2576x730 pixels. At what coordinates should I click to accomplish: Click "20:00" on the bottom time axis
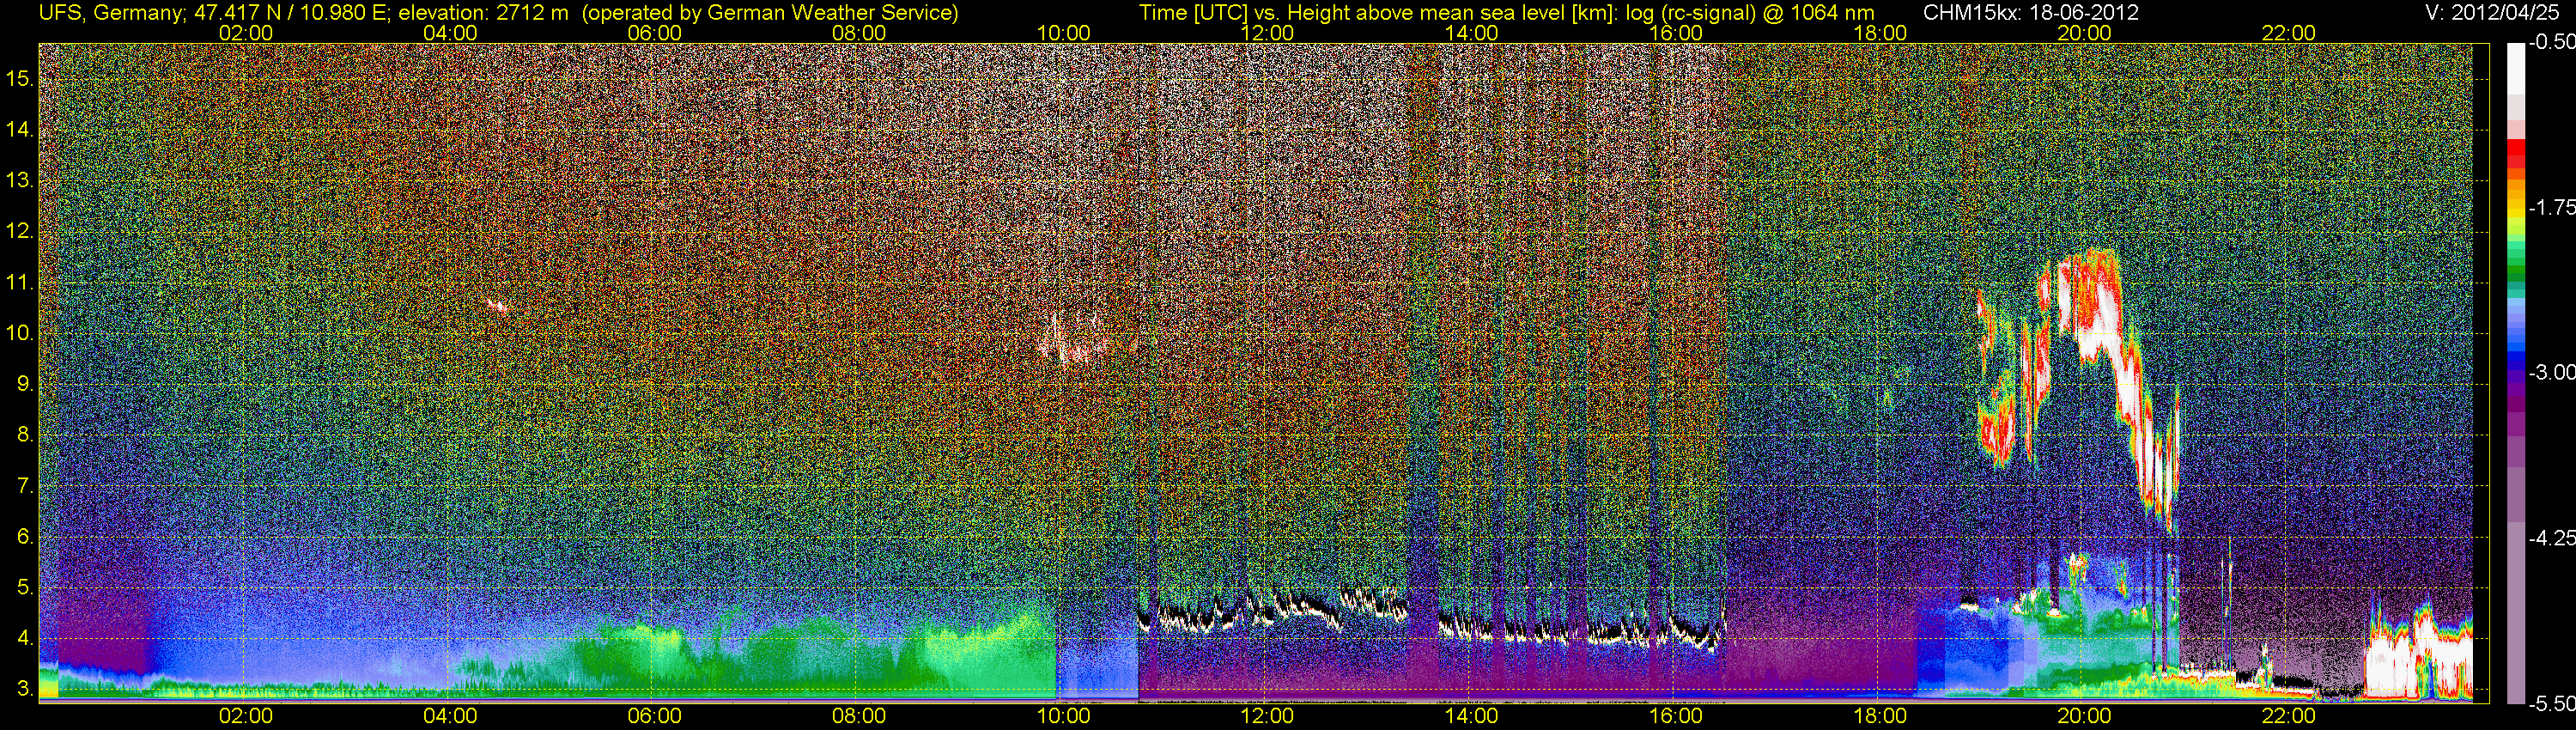[x=2084, y=716]
